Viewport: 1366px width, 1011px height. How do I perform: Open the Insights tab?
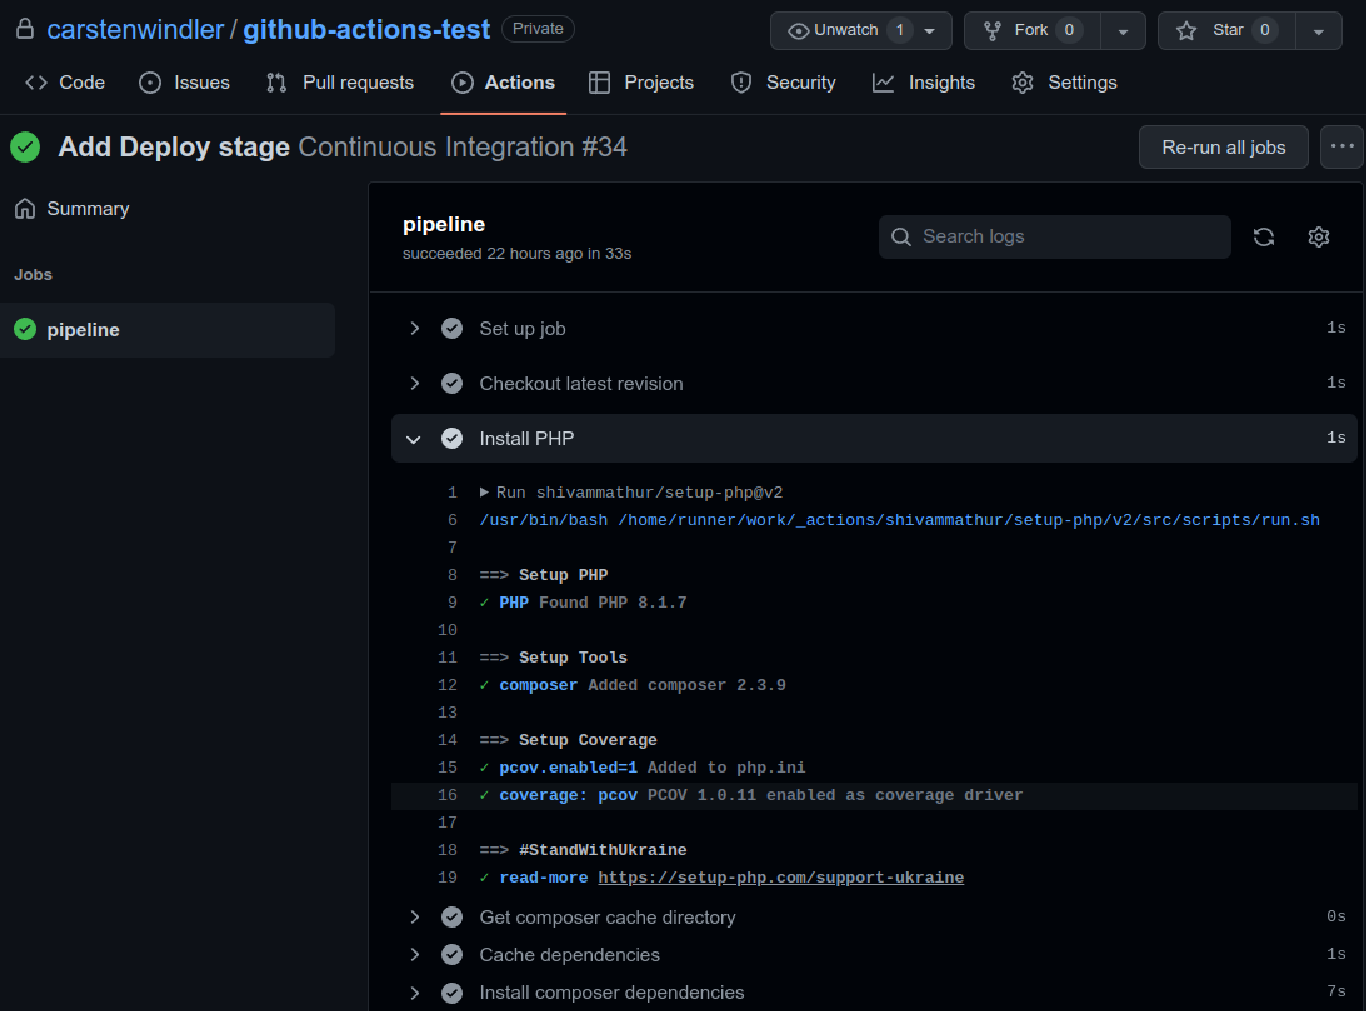coord(924,83)
